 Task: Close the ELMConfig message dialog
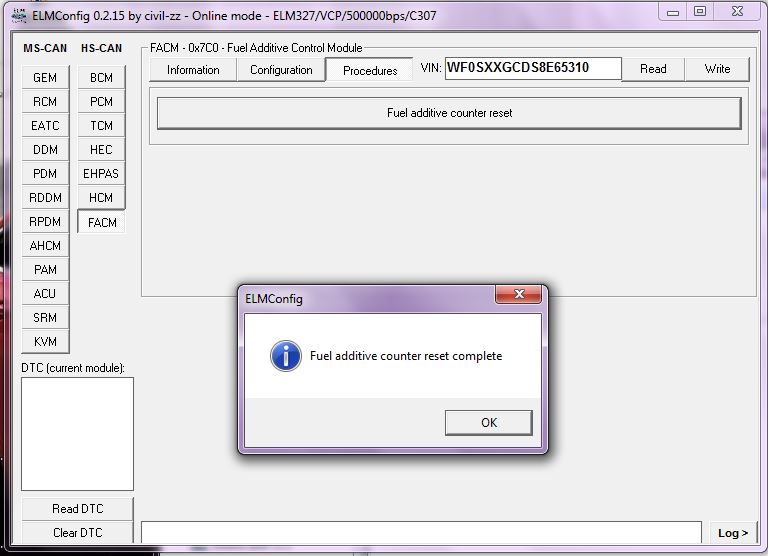(x=518, y=297)
